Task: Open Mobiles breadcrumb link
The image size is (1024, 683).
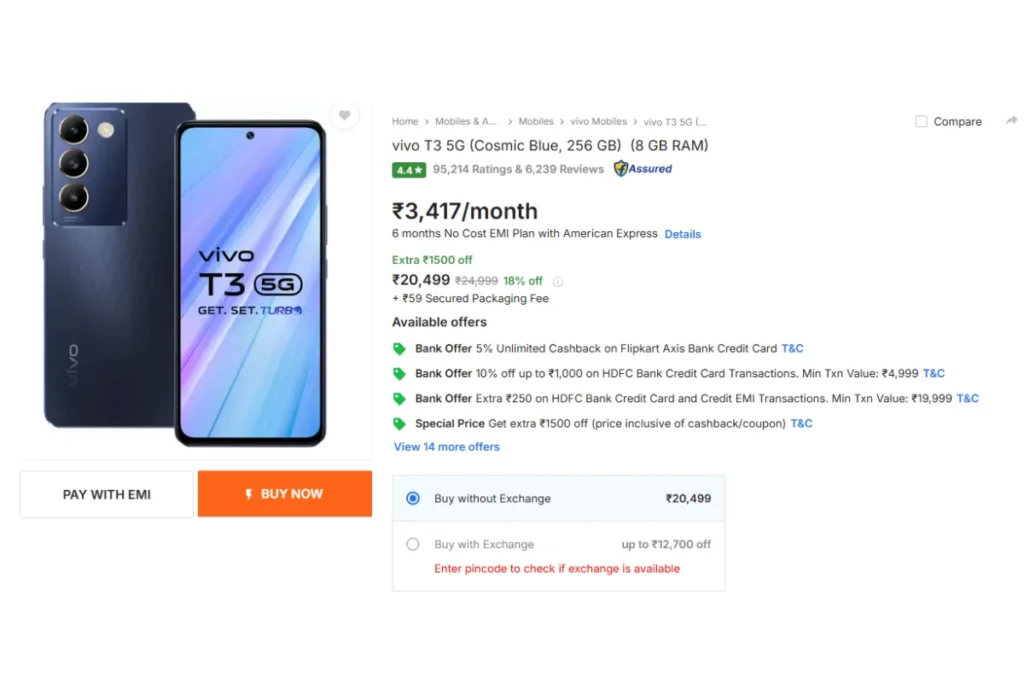Action: pyautogui.click(x=536, y=121)
